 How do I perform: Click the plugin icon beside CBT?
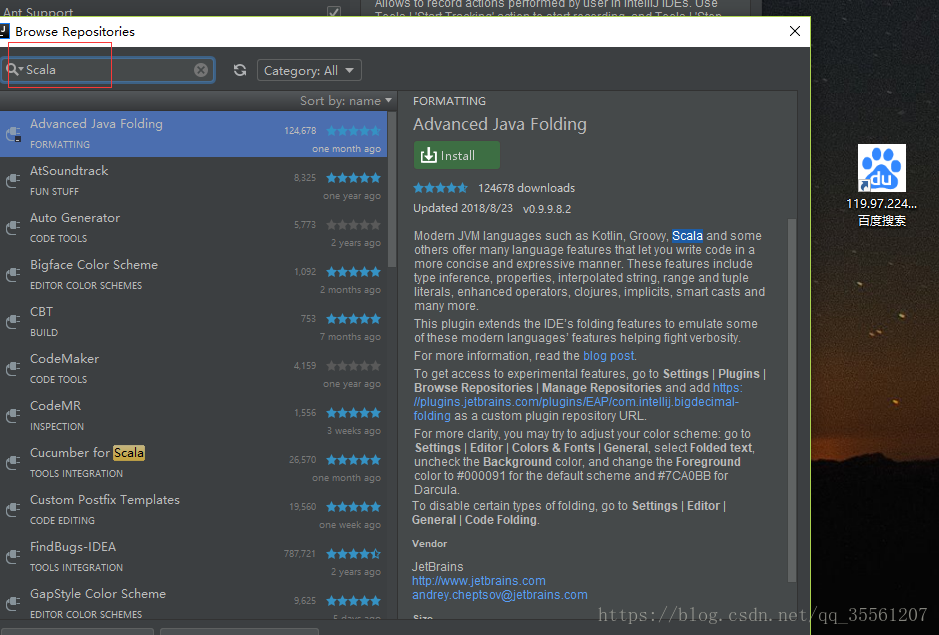click(x=13, y=322)
